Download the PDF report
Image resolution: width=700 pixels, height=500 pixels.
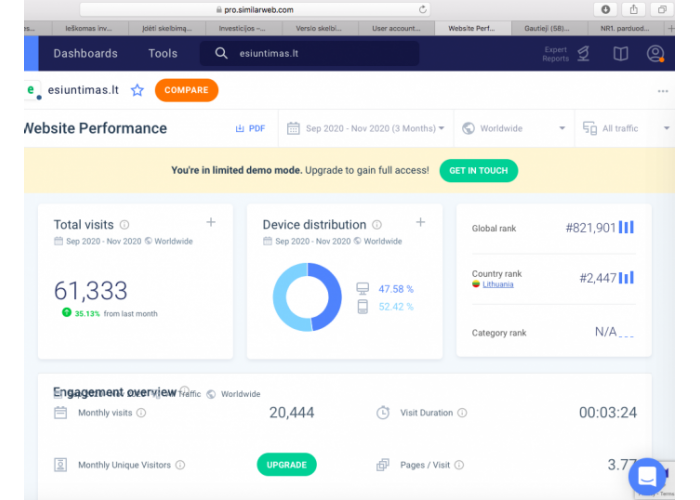250,129
